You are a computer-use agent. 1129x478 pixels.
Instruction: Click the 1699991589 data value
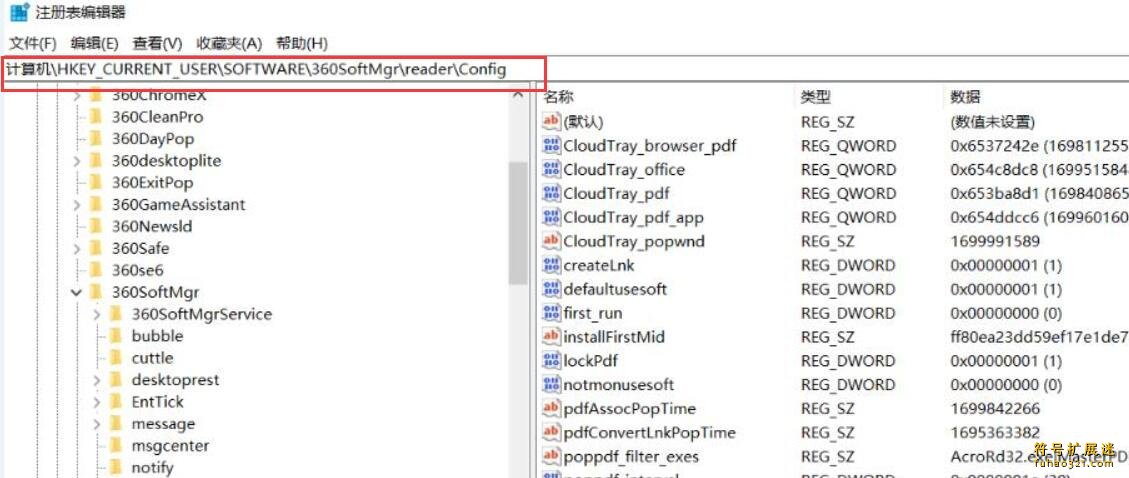[995, 240]
